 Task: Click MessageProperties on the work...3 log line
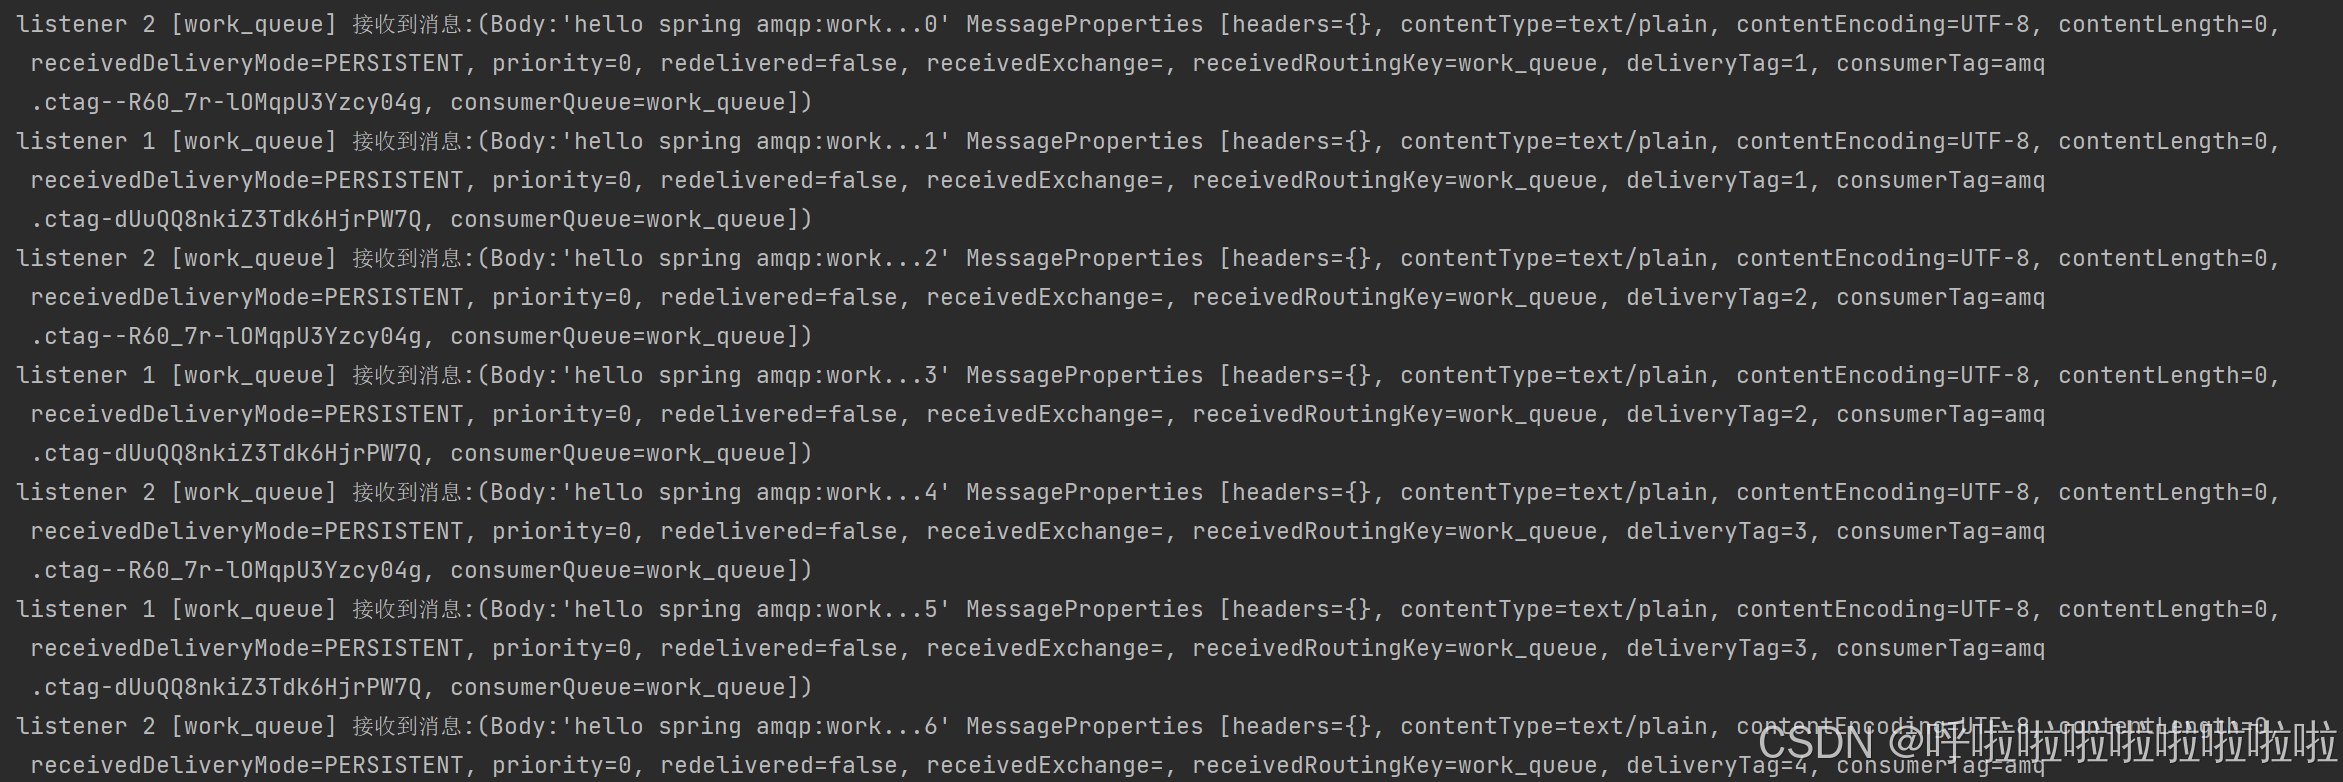point(1085,375)
